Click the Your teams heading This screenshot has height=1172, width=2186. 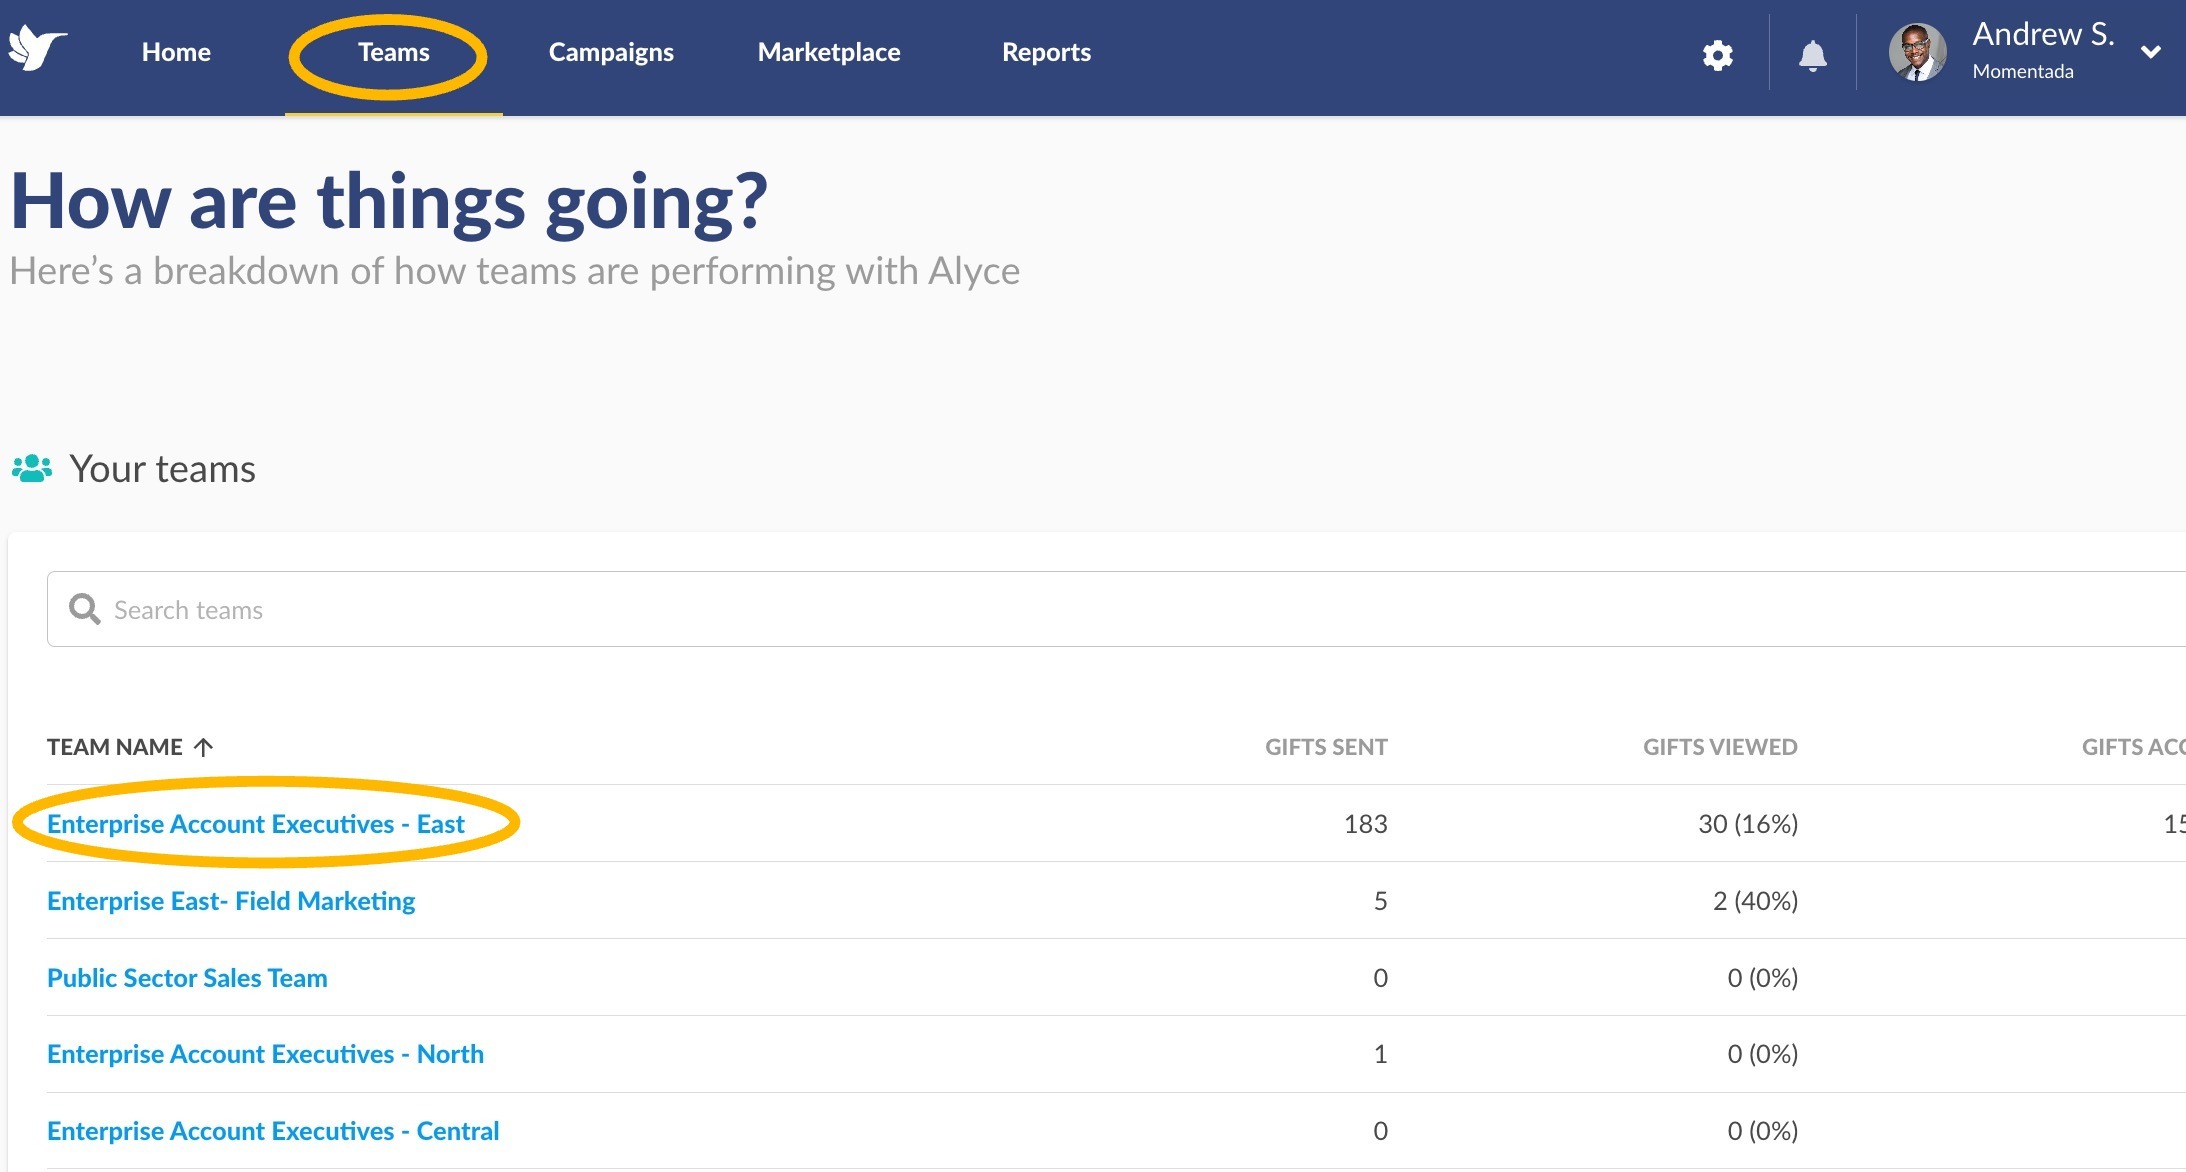[162, 468]
